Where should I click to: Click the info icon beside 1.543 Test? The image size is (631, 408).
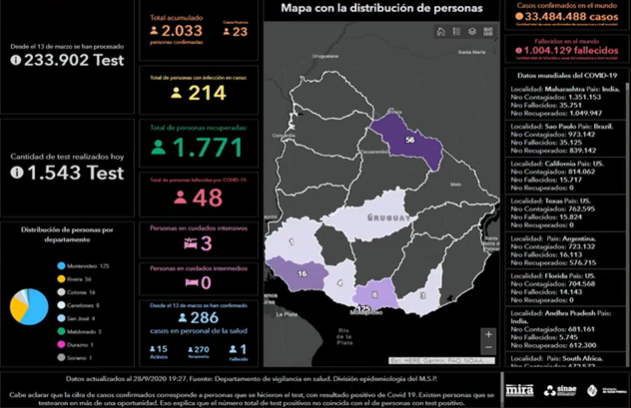(16, 173)
